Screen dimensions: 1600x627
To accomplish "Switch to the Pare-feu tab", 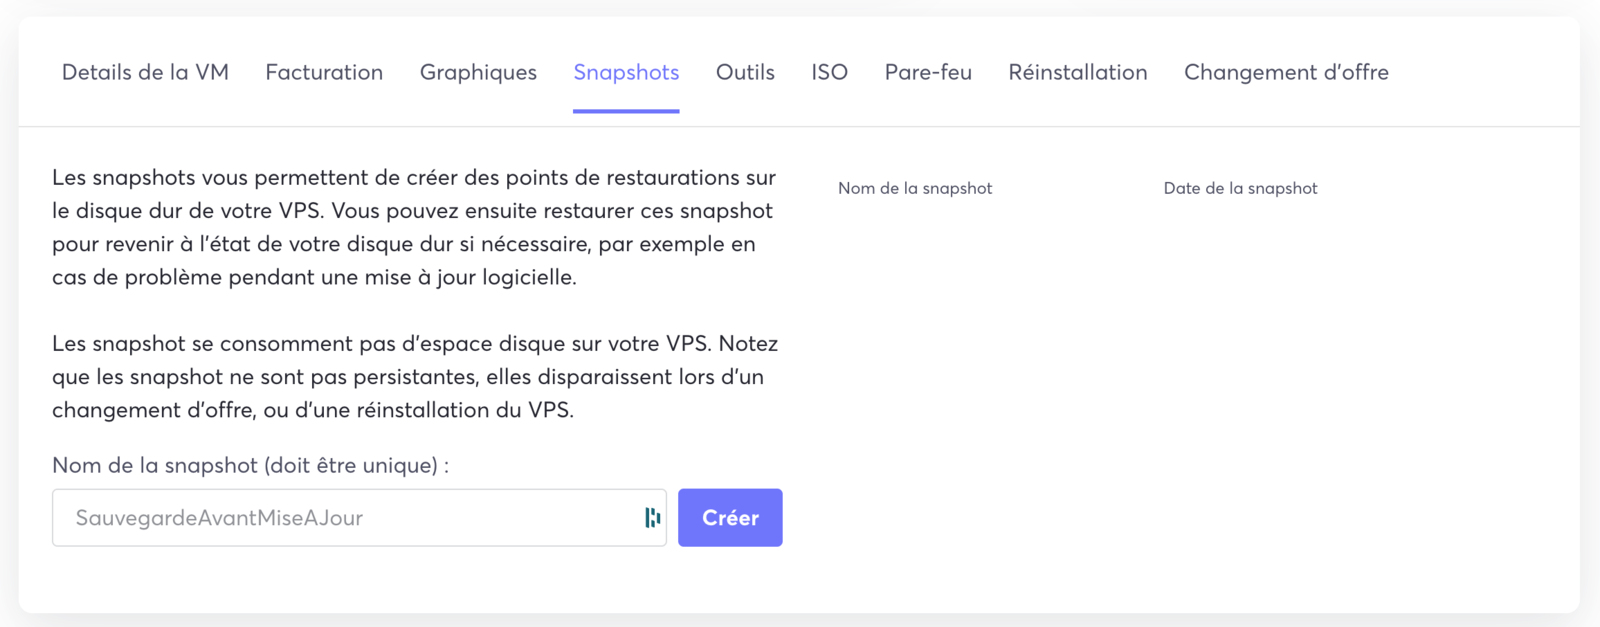I will click(x=928, y=72).
